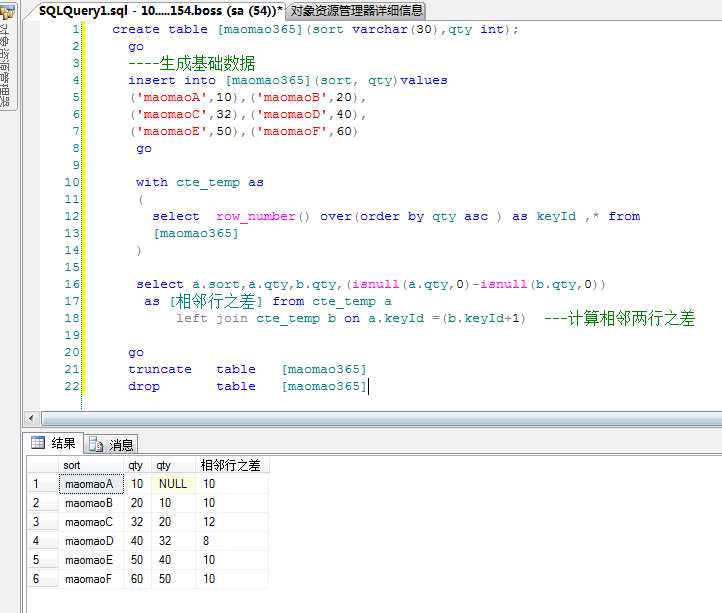Select result row 1 header
This screenshot has height=613, width=722.
[43, 484]
